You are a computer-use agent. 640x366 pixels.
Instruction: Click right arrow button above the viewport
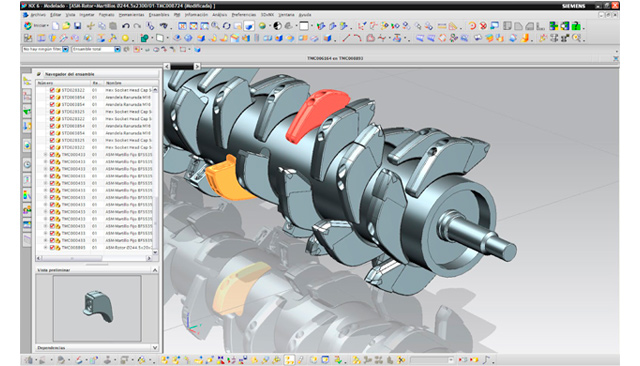197,66
